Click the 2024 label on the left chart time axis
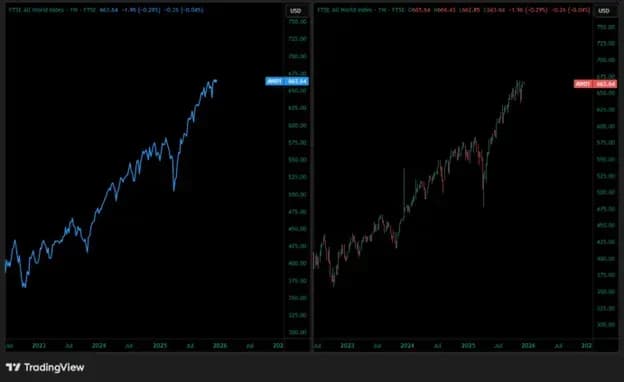Image resolution: width=624 pixels, height=382 pixels. 99,345
